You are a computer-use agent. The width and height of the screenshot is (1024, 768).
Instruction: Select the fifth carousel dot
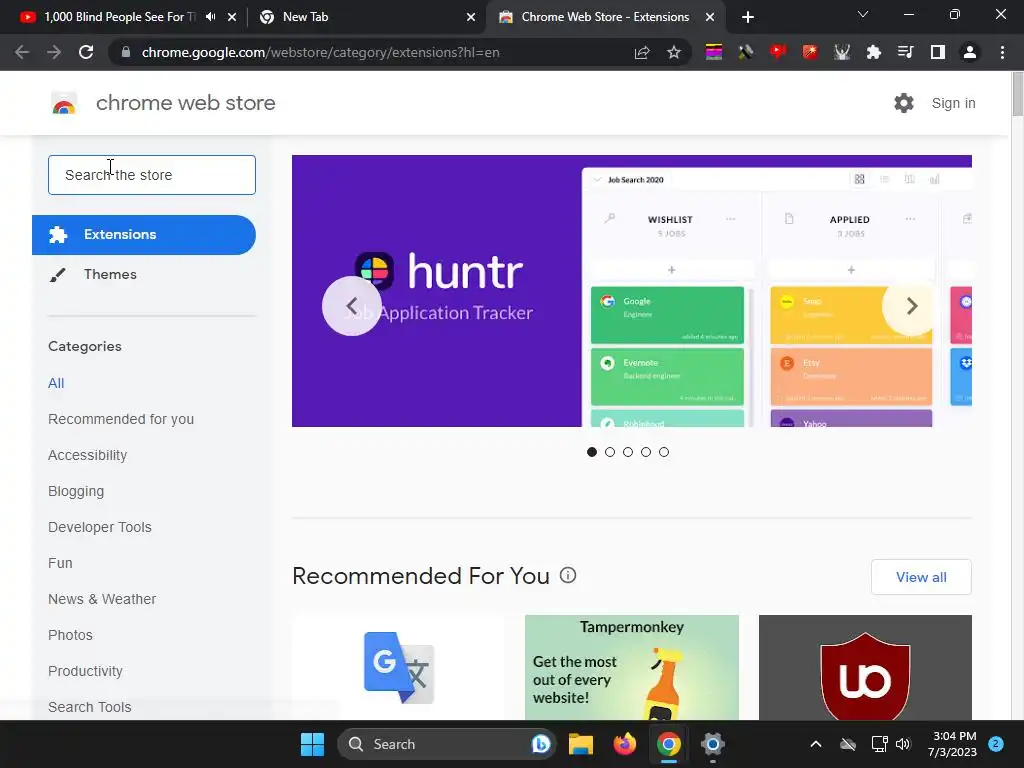[664, 452]
